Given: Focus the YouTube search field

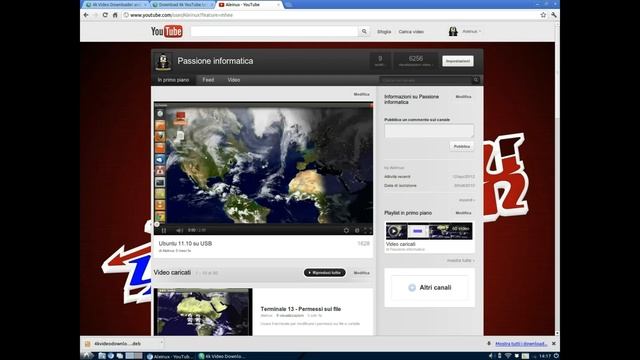Looking at the screenshot, I should pyautogui.click(x=274, y=31).
